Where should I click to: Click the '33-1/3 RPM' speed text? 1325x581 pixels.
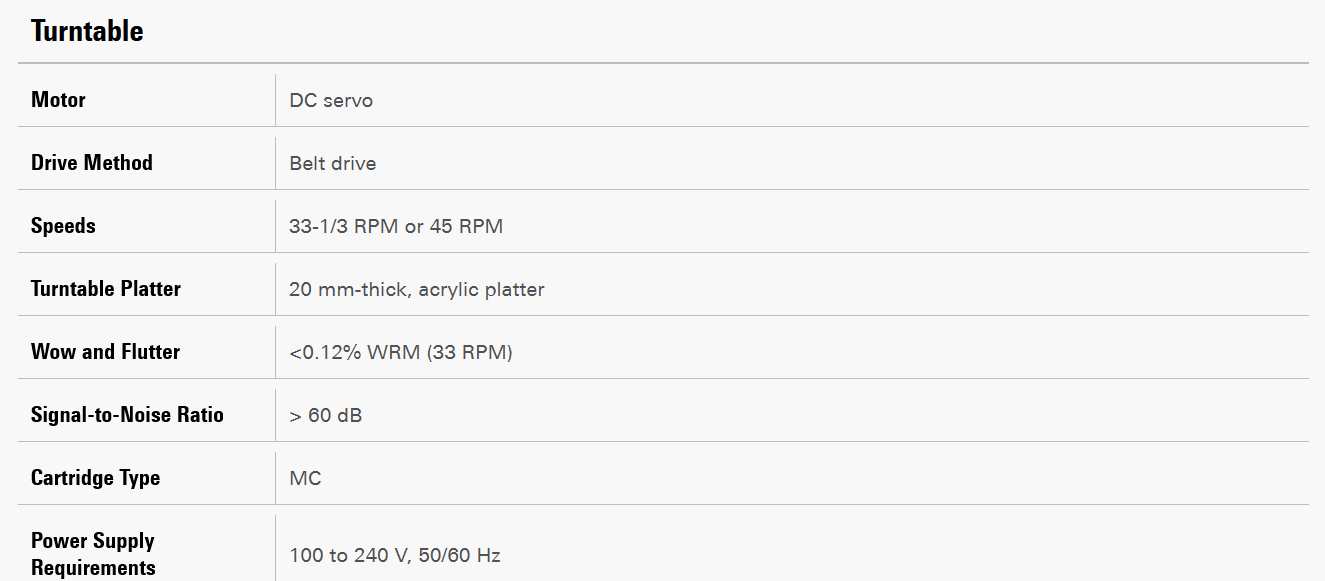click(x=343, y=226)
